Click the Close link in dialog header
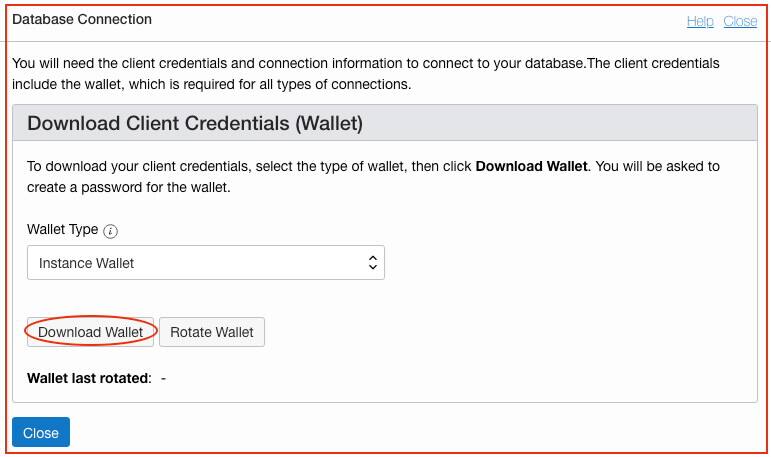 click(x=740, y=21)
